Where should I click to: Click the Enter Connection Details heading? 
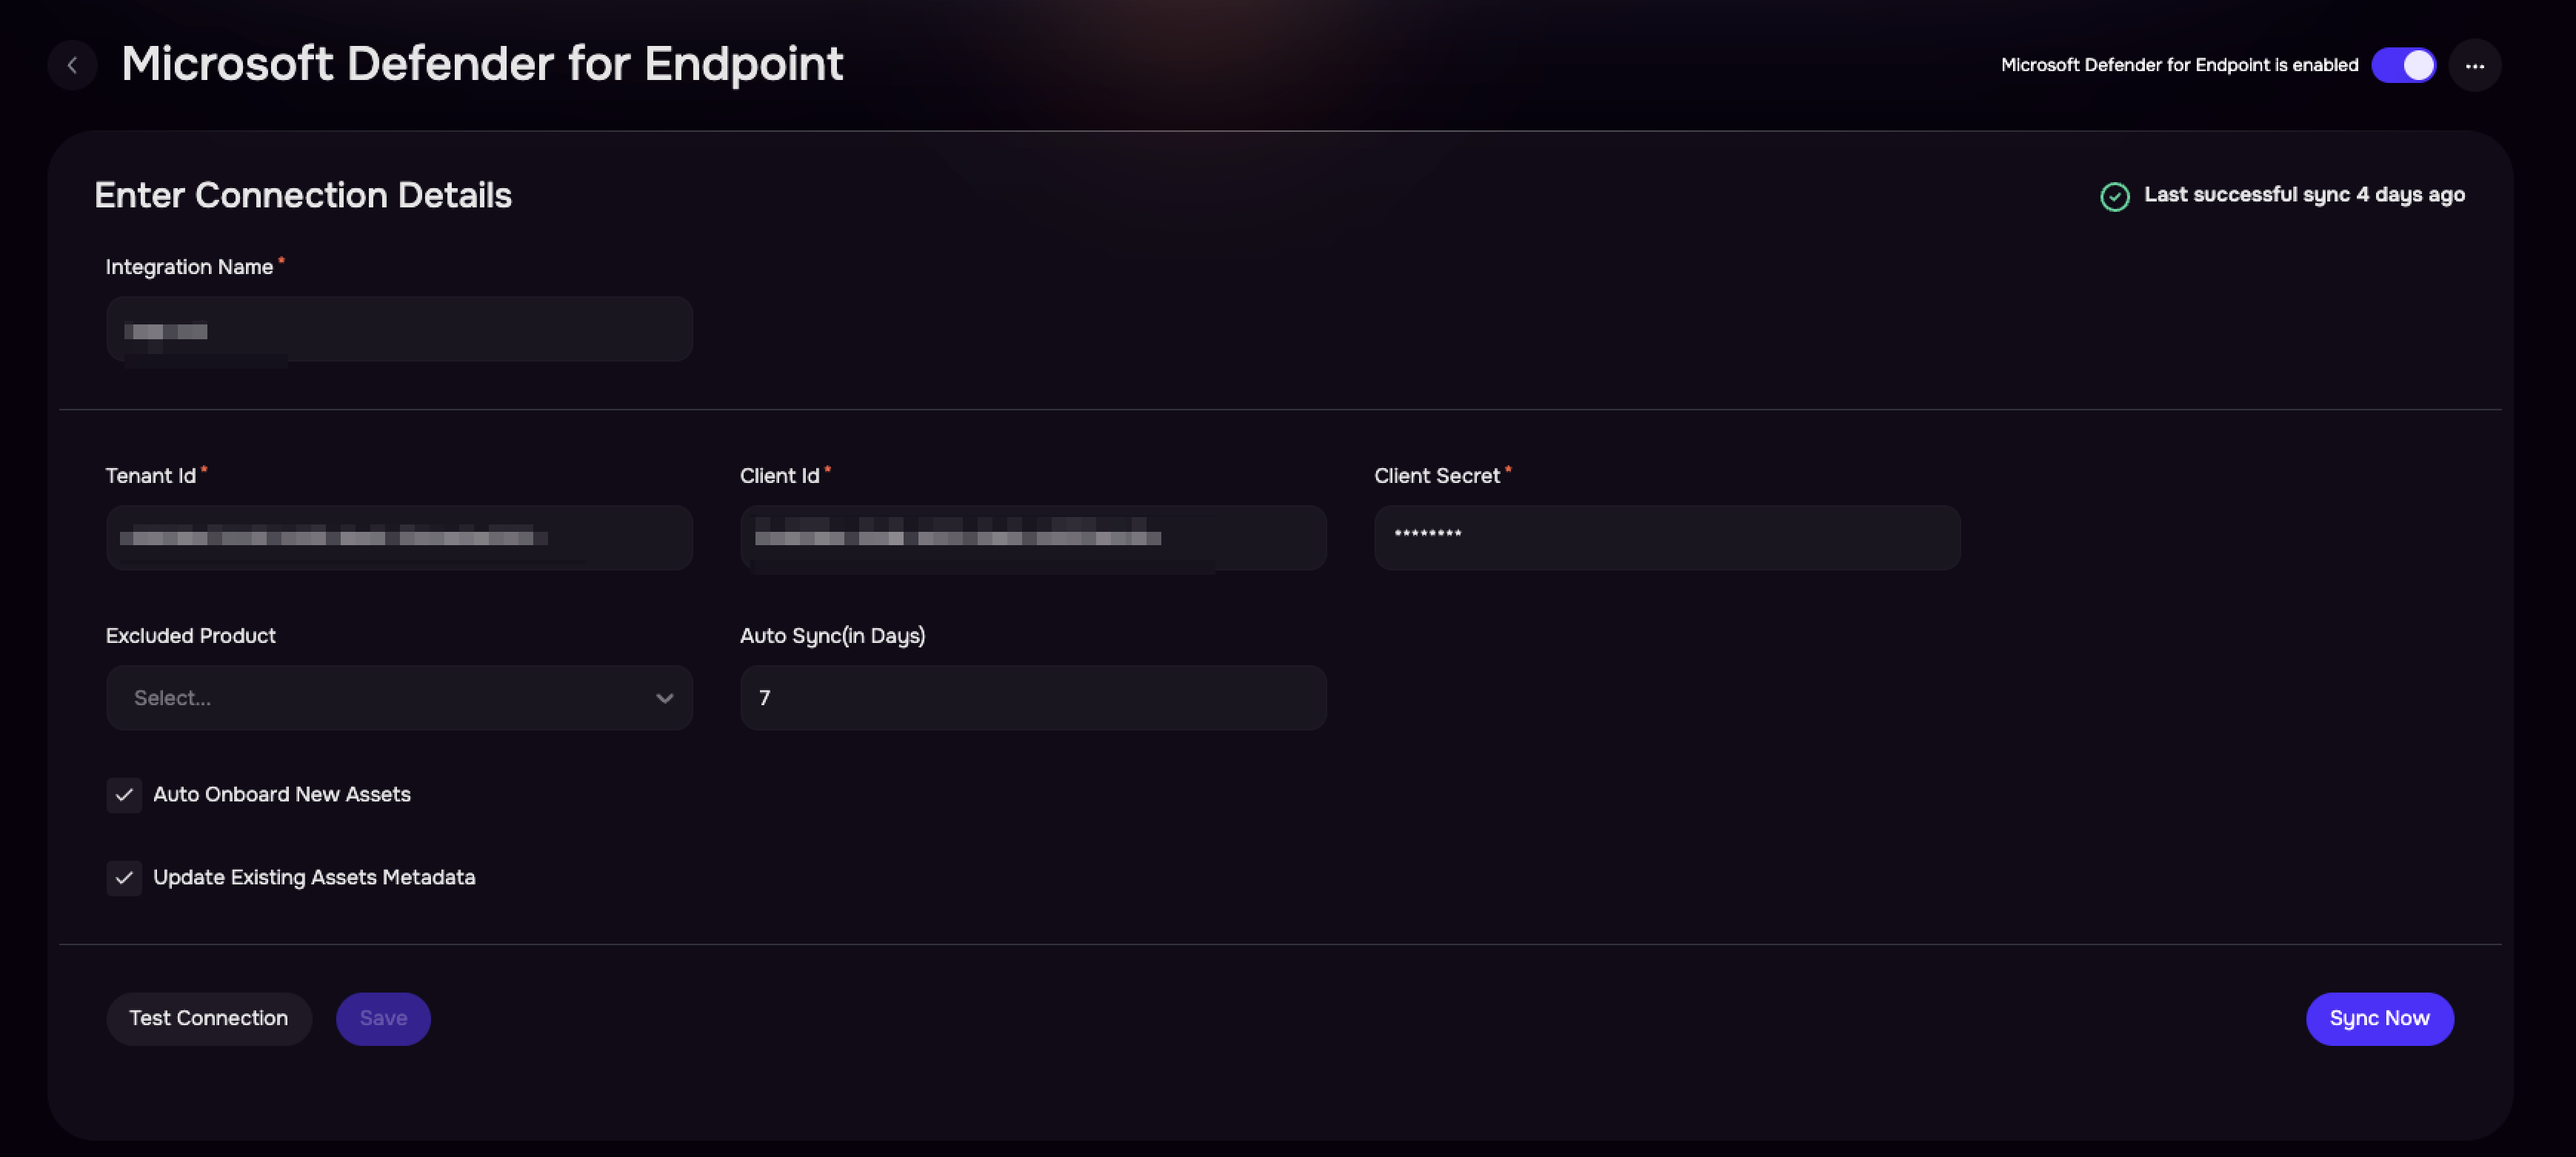pos(303,195)
